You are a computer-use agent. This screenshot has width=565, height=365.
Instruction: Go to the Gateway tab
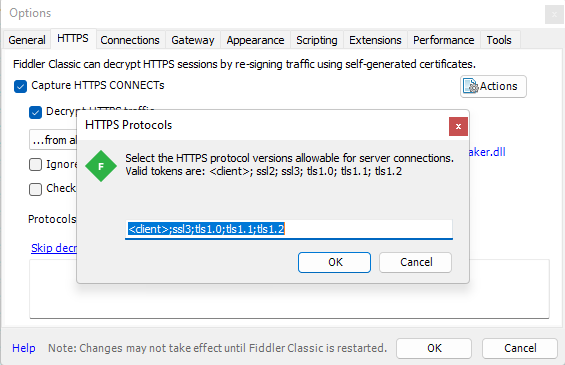click(193, 40)
